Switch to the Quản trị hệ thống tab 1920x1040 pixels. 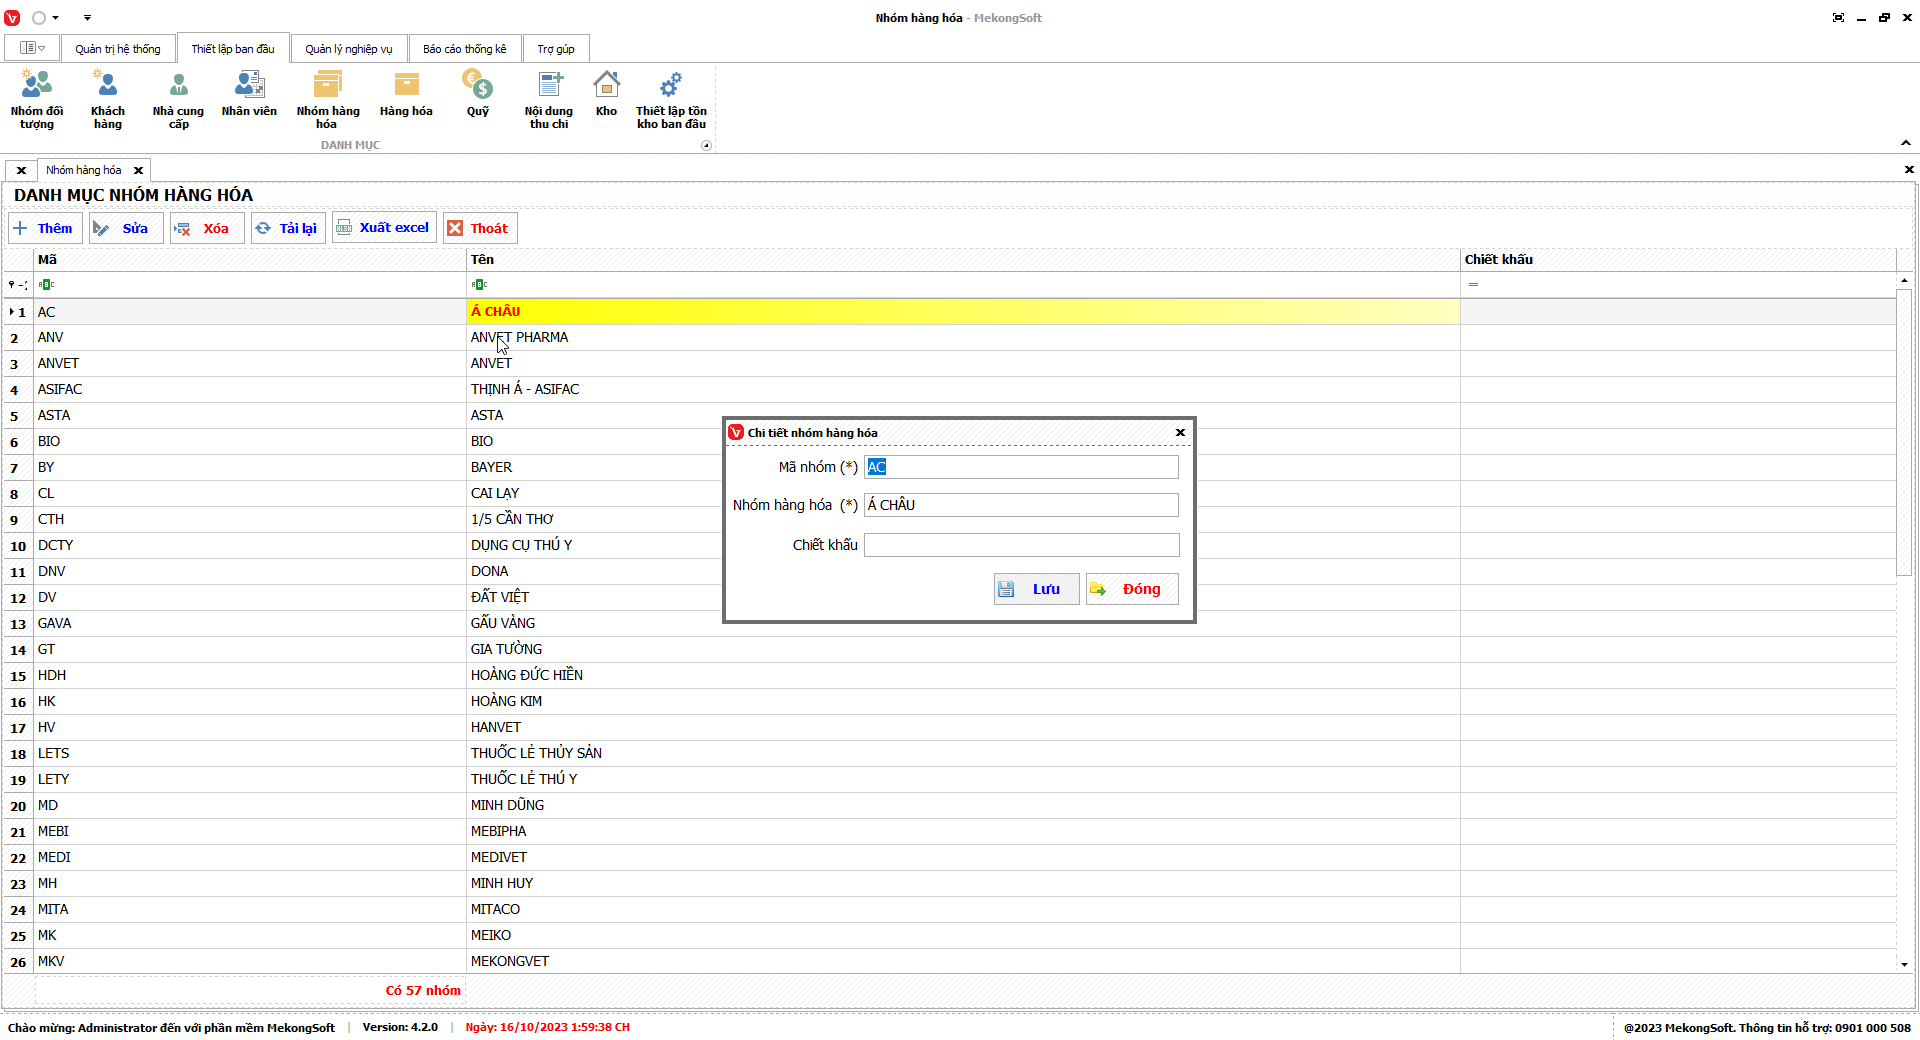[x=118, y=49]
